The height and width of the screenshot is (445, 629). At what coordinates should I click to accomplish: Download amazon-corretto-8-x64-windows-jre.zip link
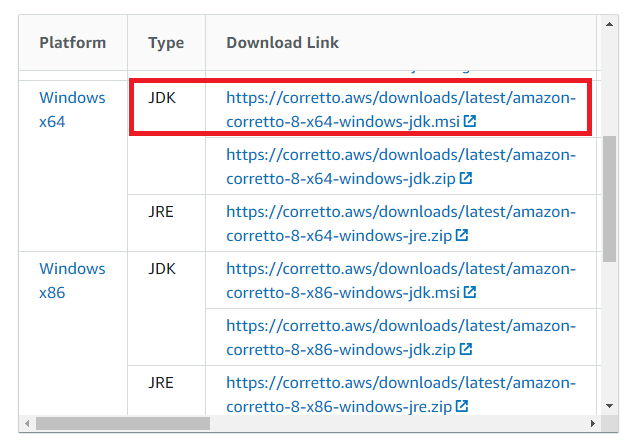pos(401,224)
